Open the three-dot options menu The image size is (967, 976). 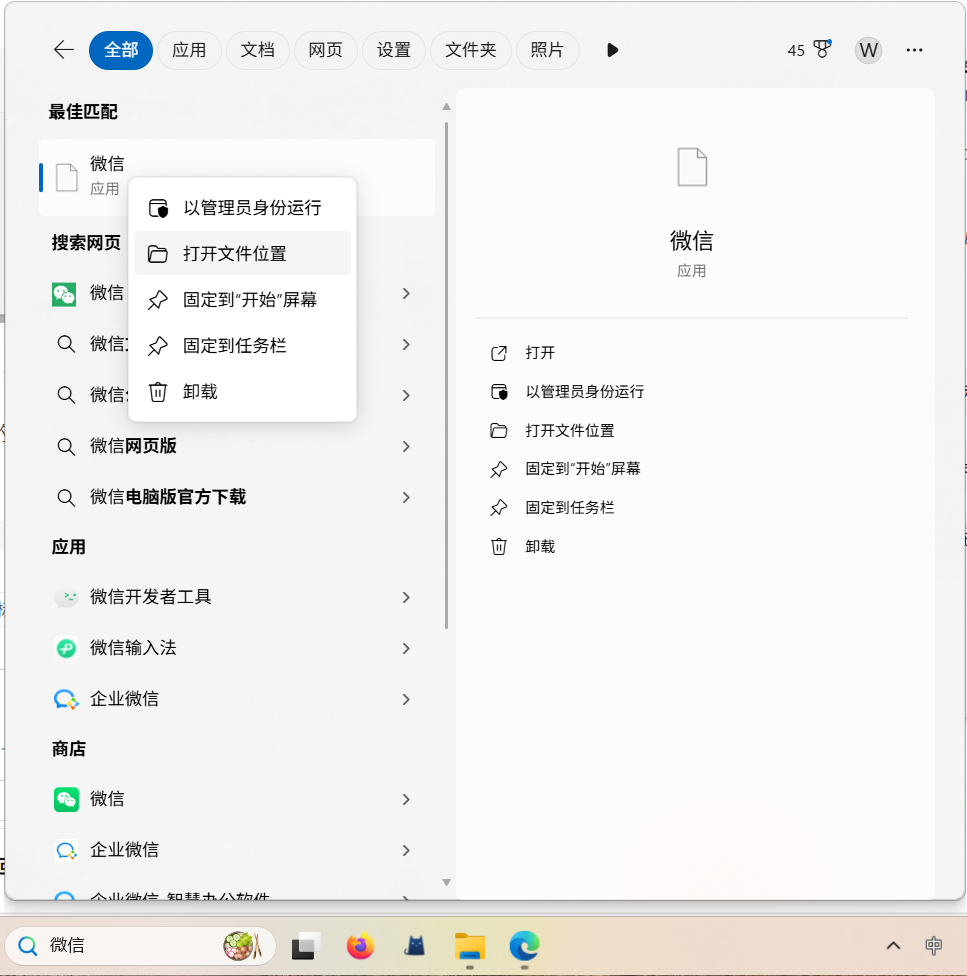(914, 50)
